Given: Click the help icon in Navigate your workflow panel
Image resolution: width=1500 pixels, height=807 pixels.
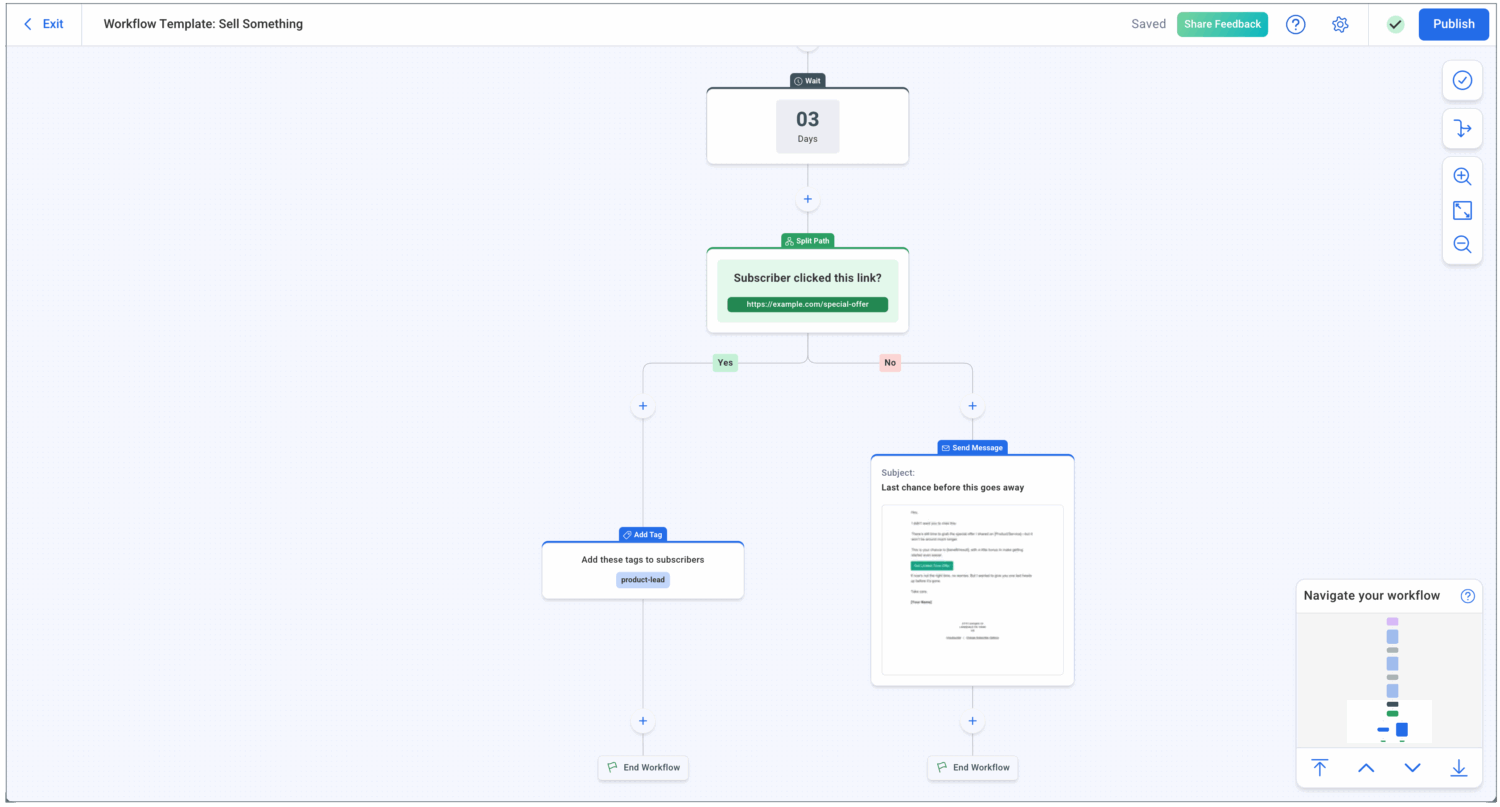Looking at the screenshot, I should tap(1467, 596).
